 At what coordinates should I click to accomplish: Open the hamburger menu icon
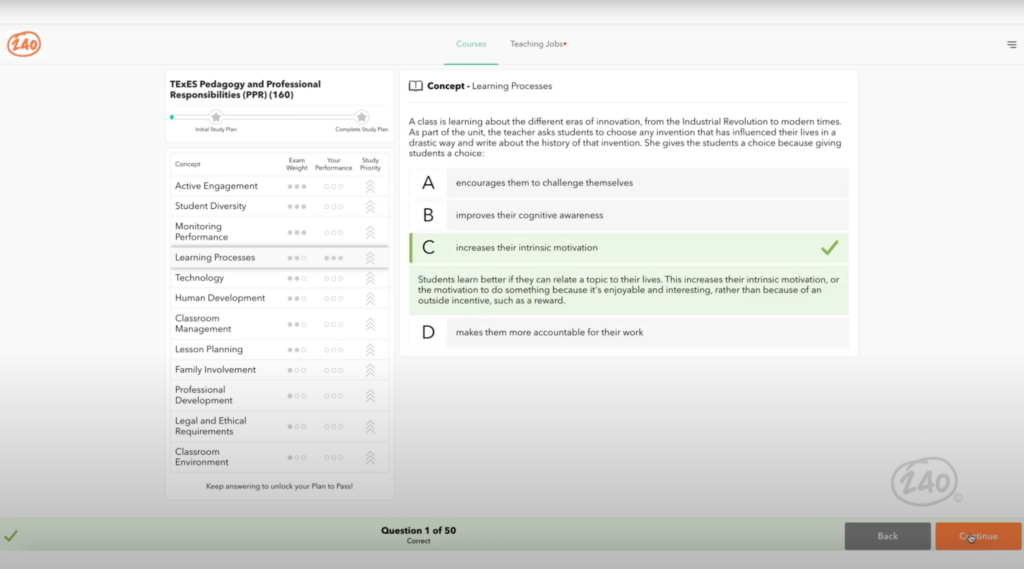point(1011,44)
